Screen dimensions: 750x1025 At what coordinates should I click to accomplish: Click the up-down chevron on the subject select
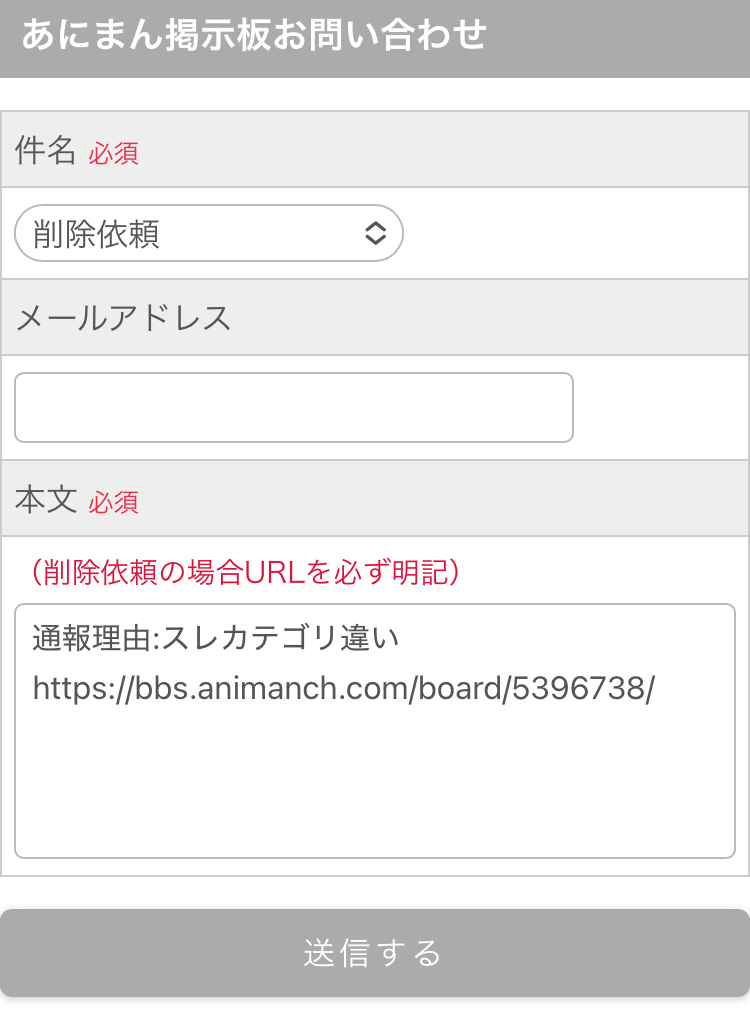tap(375, 234)
